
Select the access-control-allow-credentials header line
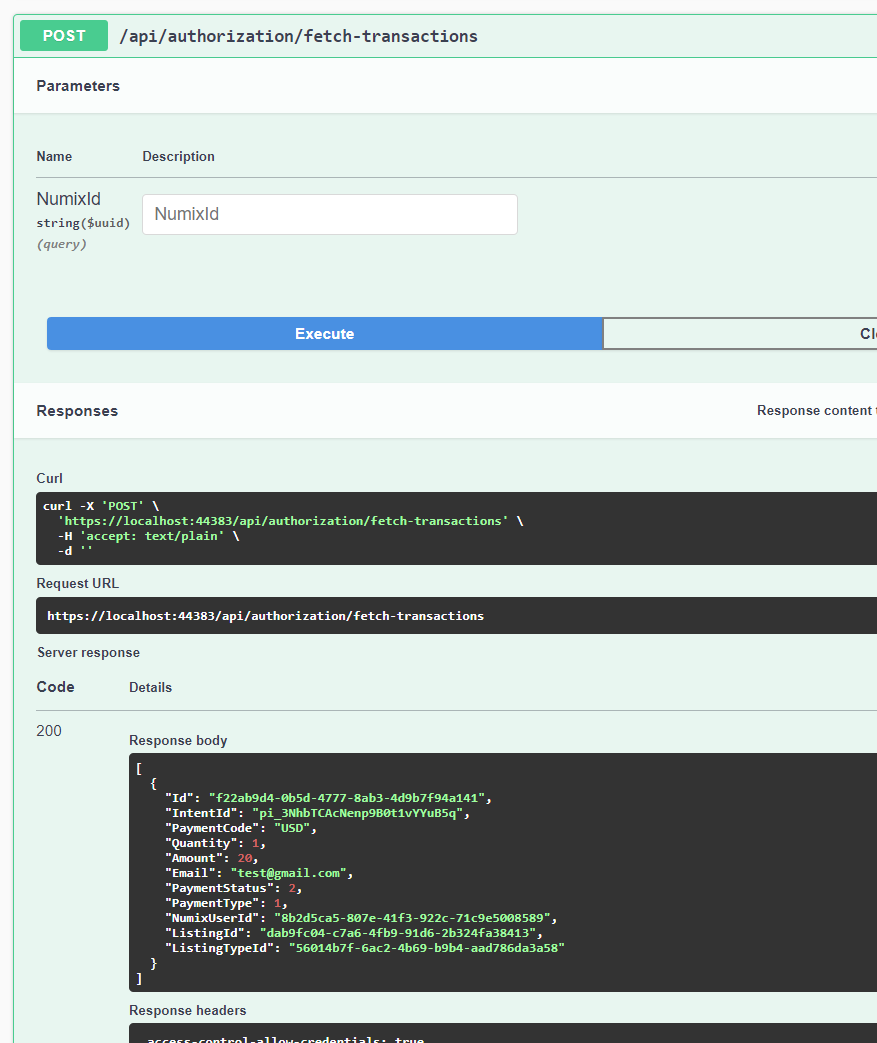pyautogui.click(x=285, y=1039)
